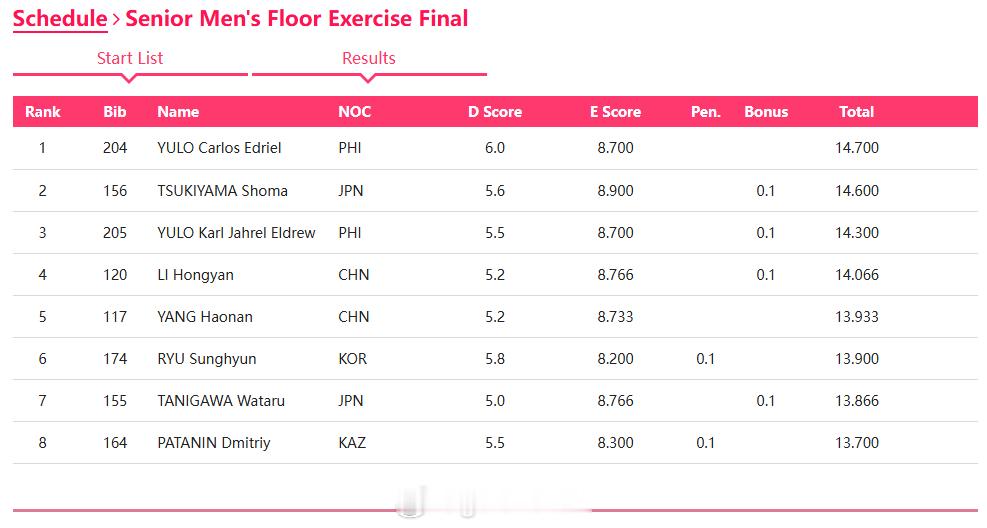Click the NOC column header
This screenshot has width=987, height=528.
pos(354,112)
